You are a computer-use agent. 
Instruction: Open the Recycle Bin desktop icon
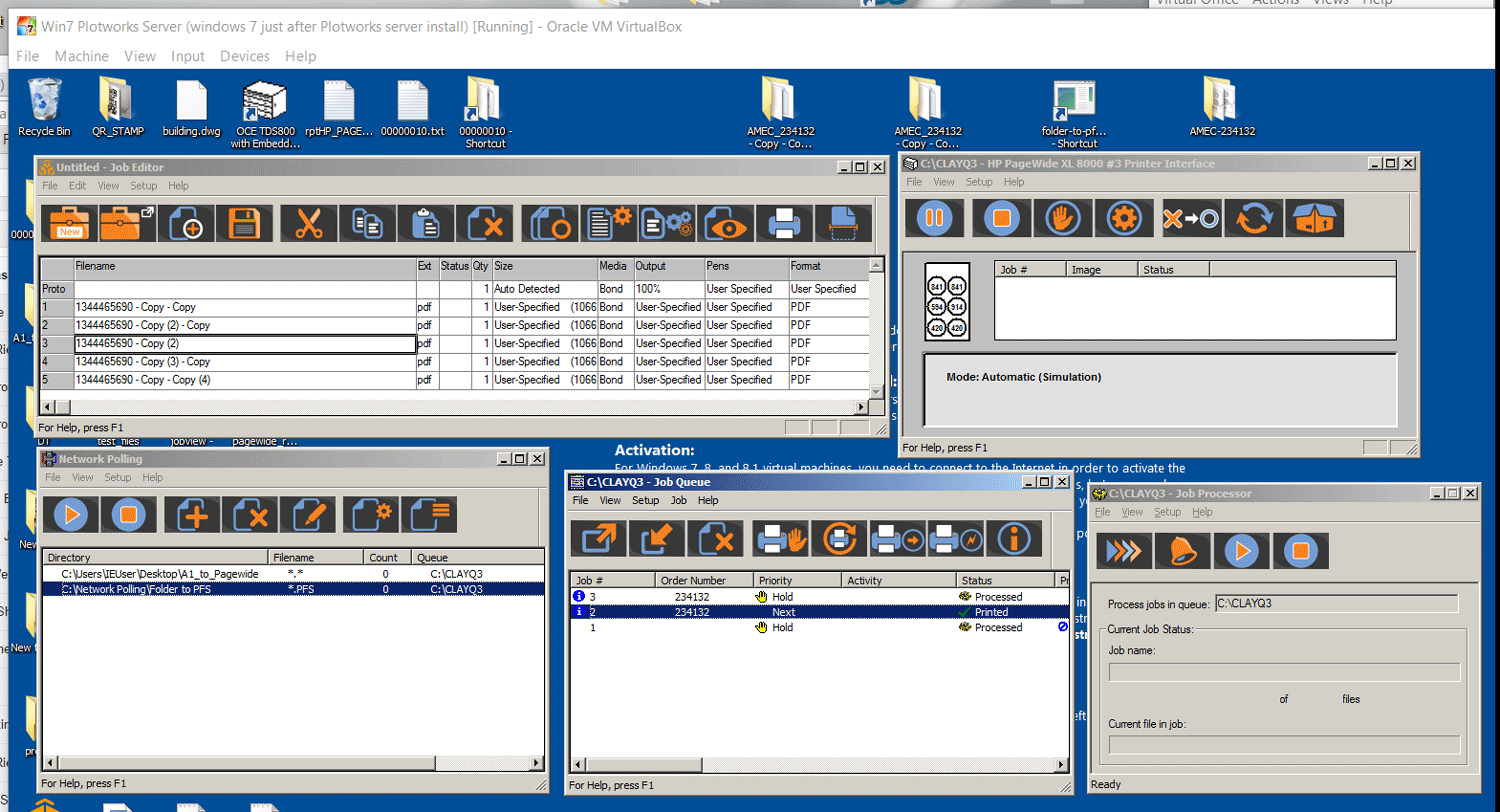pos(44,107)
